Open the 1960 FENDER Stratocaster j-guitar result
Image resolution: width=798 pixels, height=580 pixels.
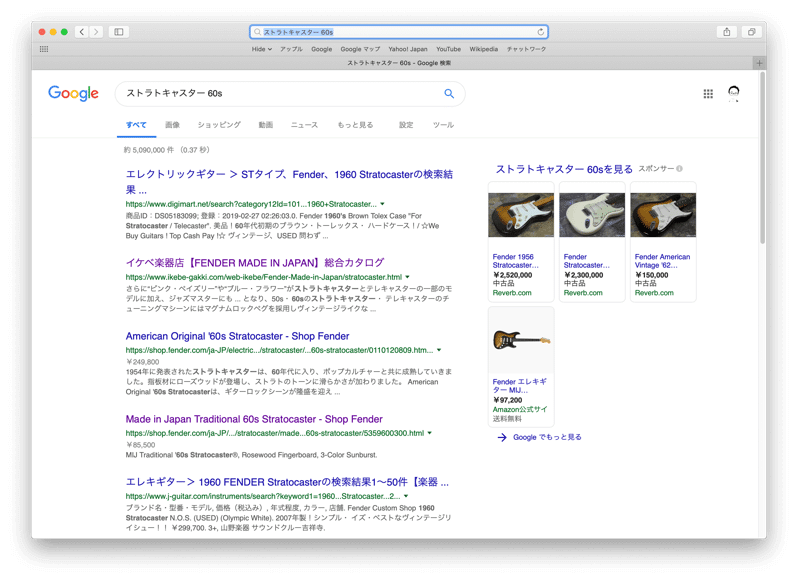[x=287, y=482]
